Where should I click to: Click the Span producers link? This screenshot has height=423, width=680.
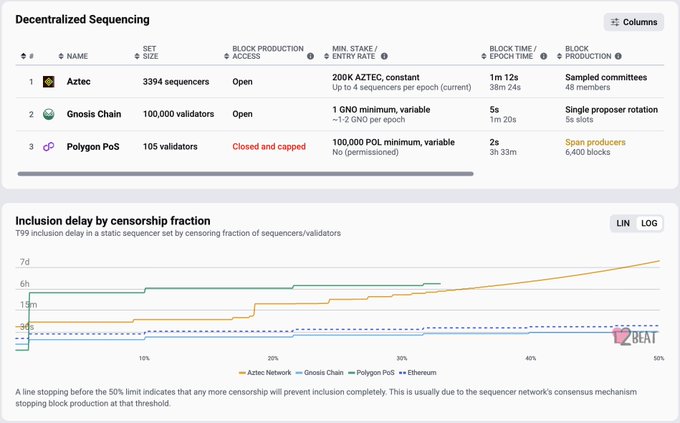[595, 142]
